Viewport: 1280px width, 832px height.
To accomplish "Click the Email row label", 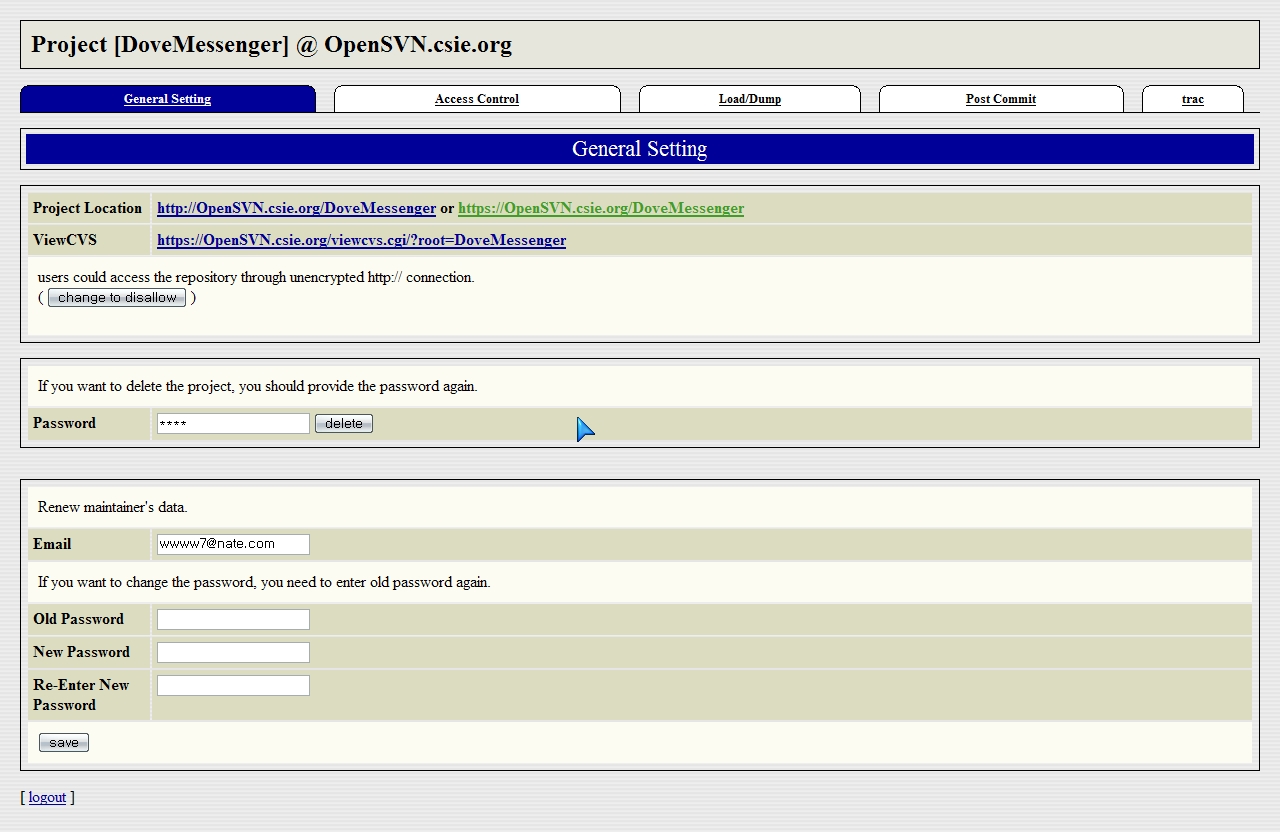I will [52, 544].
